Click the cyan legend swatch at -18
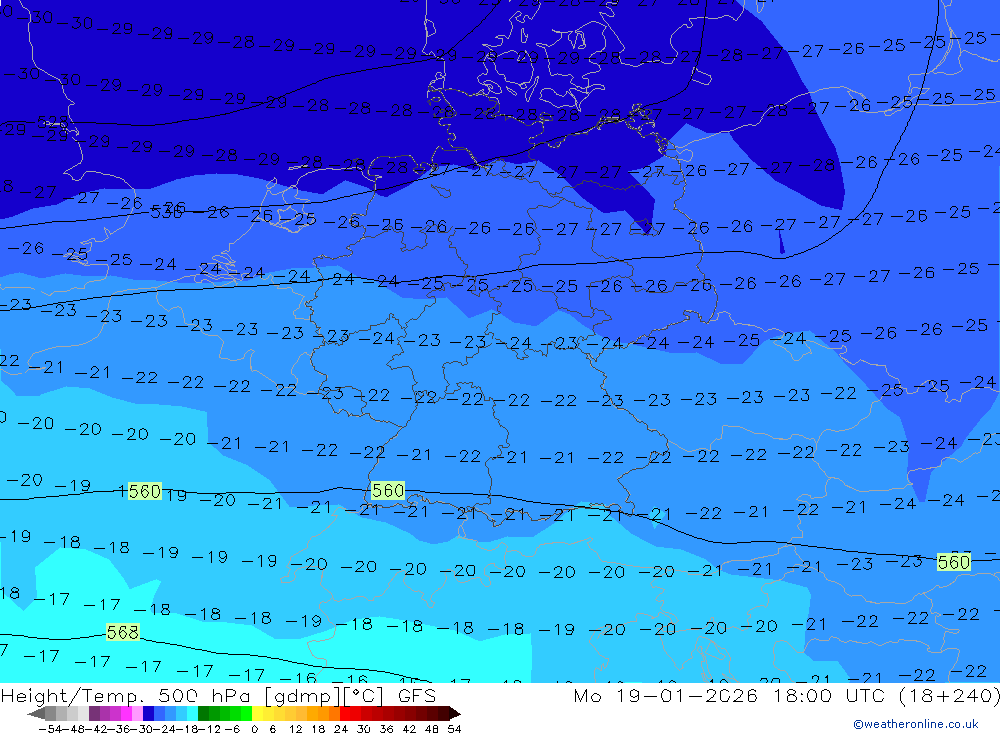1000x733 pixels. coord(192,713)
